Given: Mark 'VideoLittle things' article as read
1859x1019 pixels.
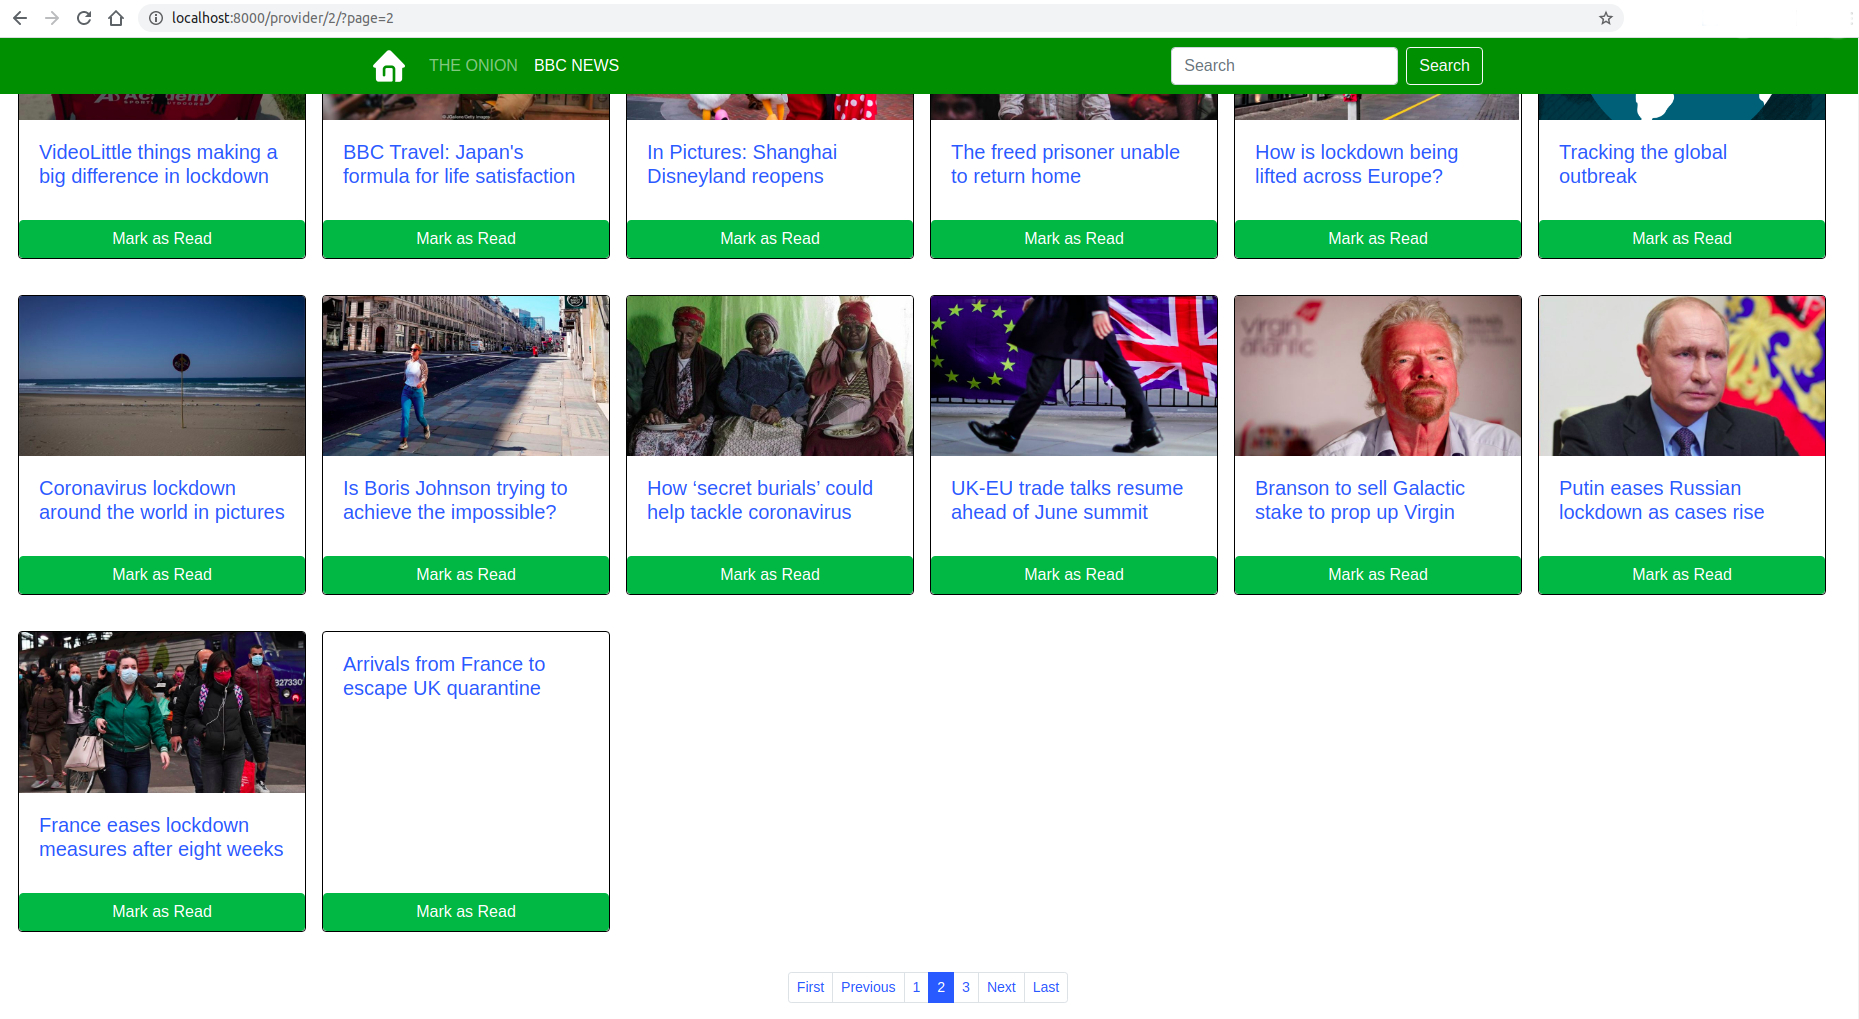Looking at the screenshot, I should click(x=162, y=239).
